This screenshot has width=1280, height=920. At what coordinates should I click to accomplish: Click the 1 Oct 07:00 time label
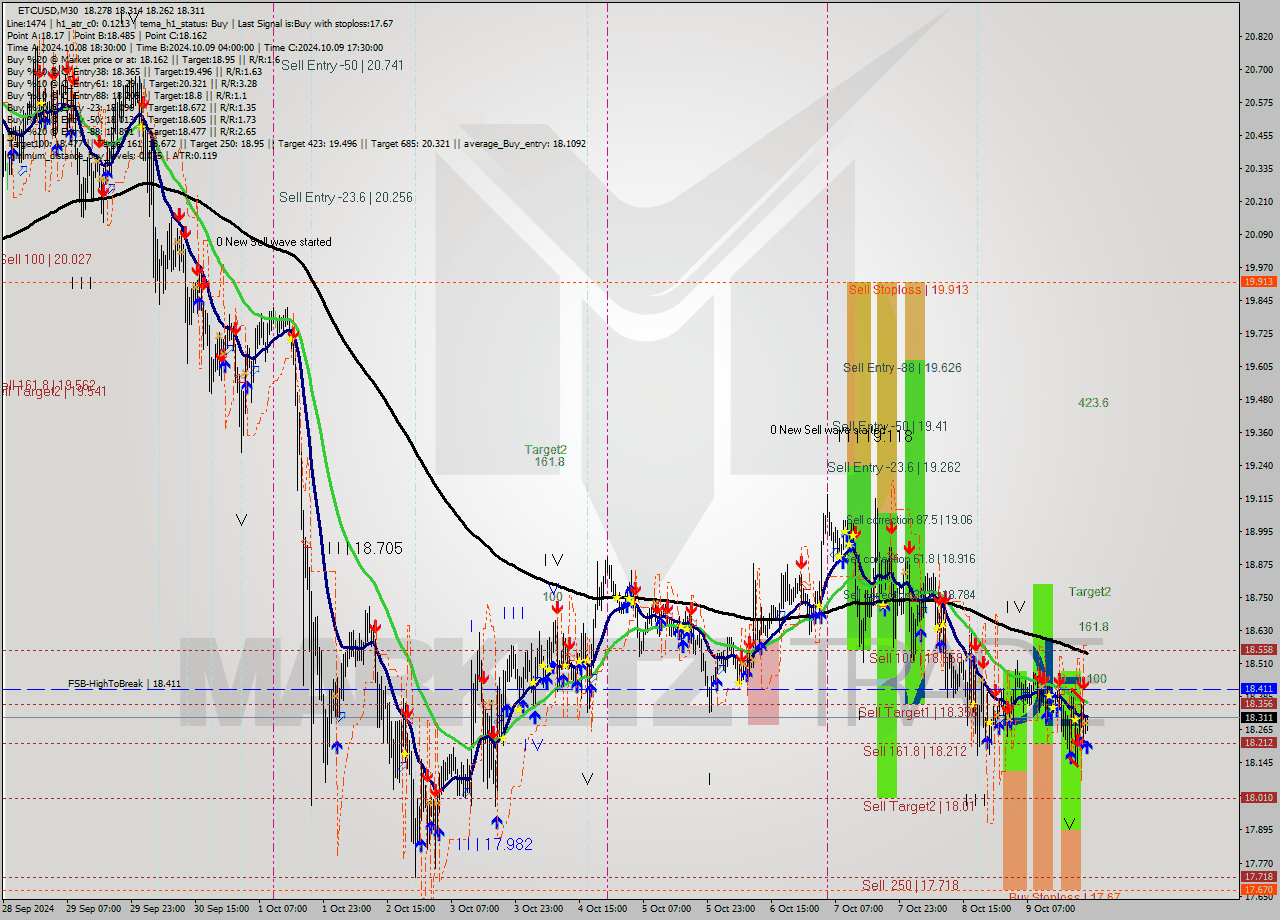282,909
